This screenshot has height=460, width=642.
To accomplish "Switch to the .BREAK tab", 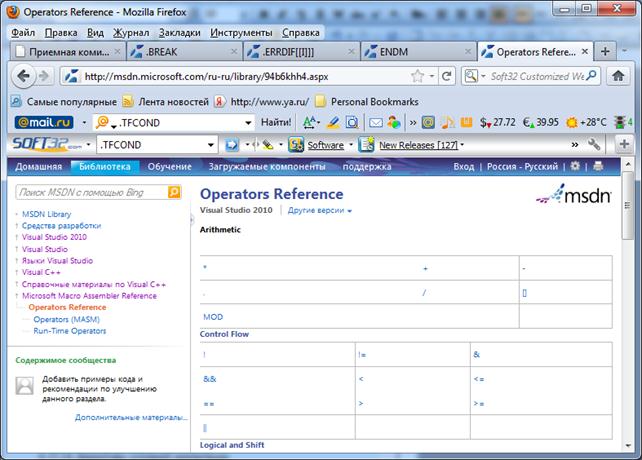I will pyautogui.click(x=185, y=52).
